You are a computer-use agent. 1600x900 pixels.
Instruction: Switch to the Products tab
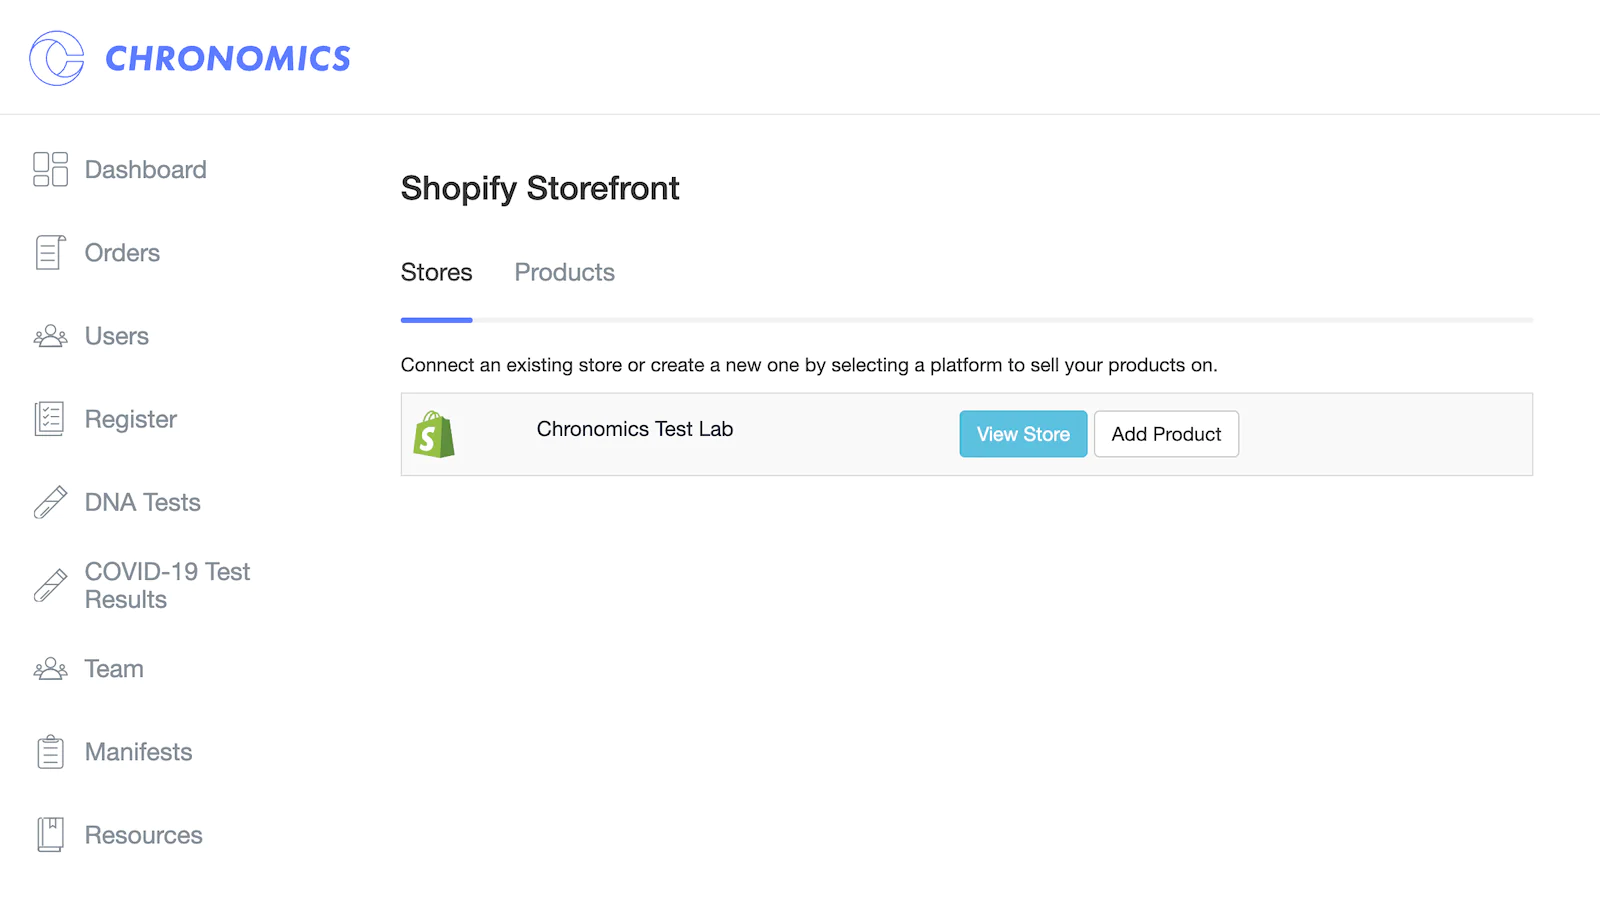tap(564, 273)
